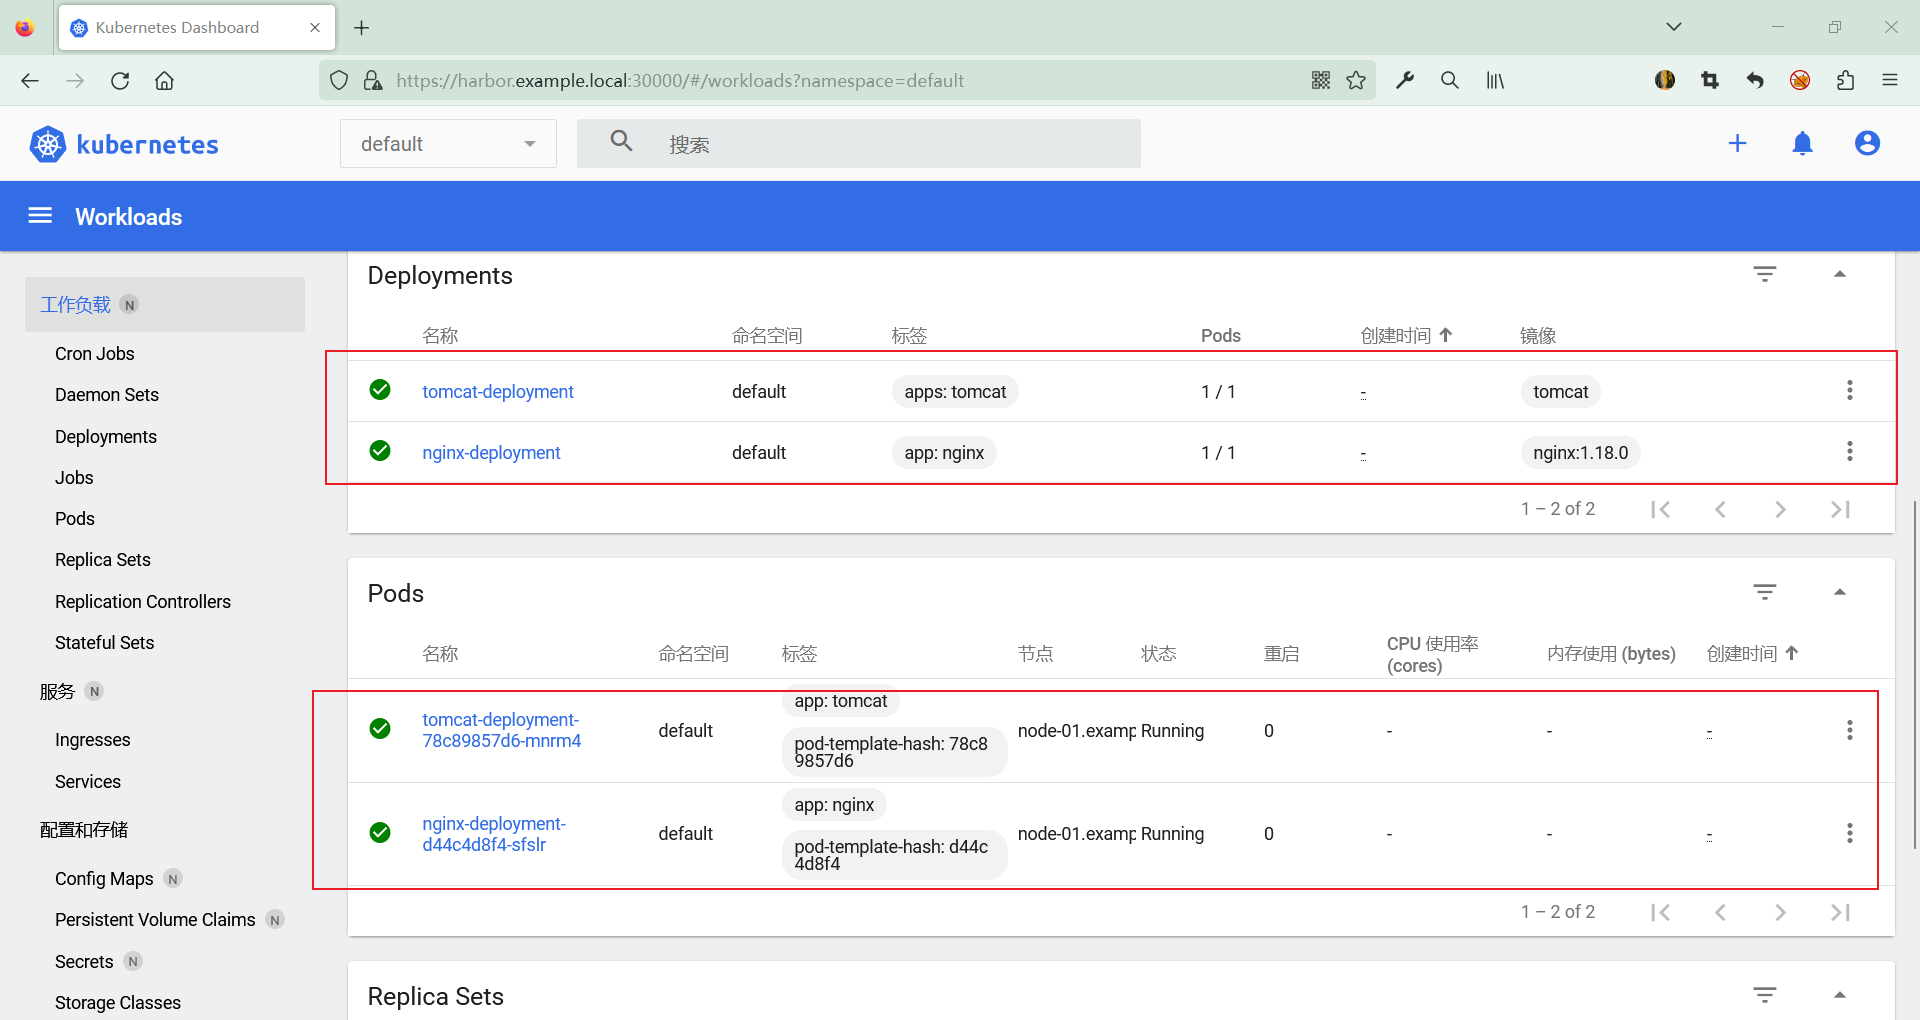Click the browser address bar URL
The image size is (1920, 1020).
(x=680, y=80)
